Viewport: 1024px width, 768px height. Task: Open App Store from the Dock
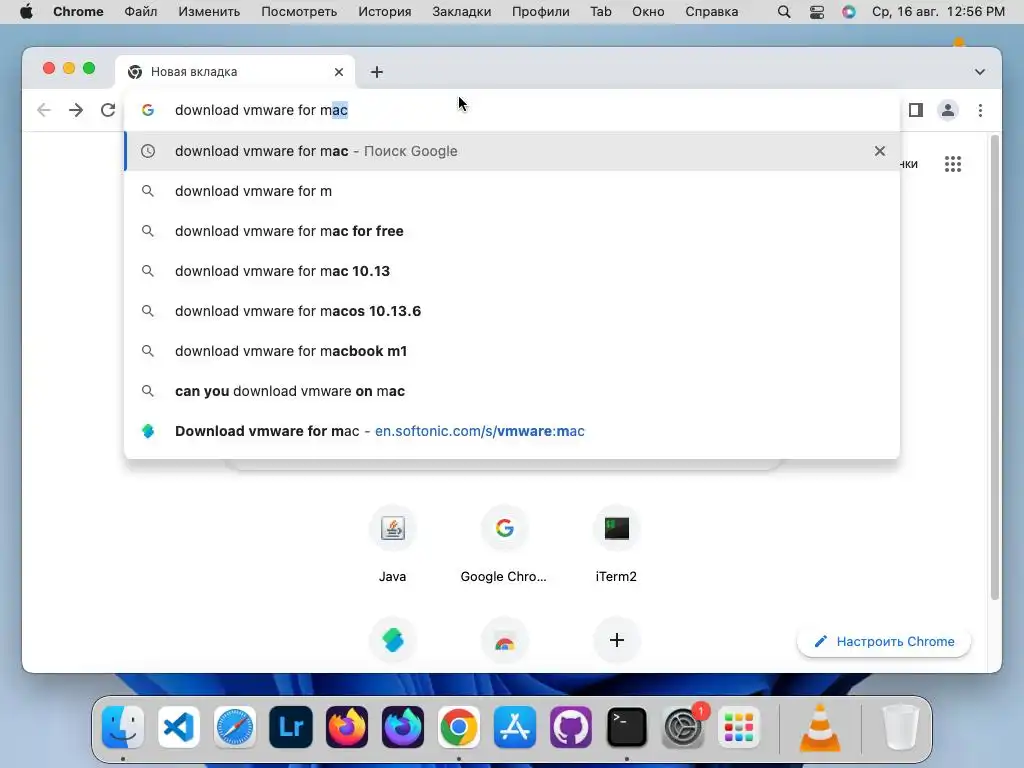point(515,727)
